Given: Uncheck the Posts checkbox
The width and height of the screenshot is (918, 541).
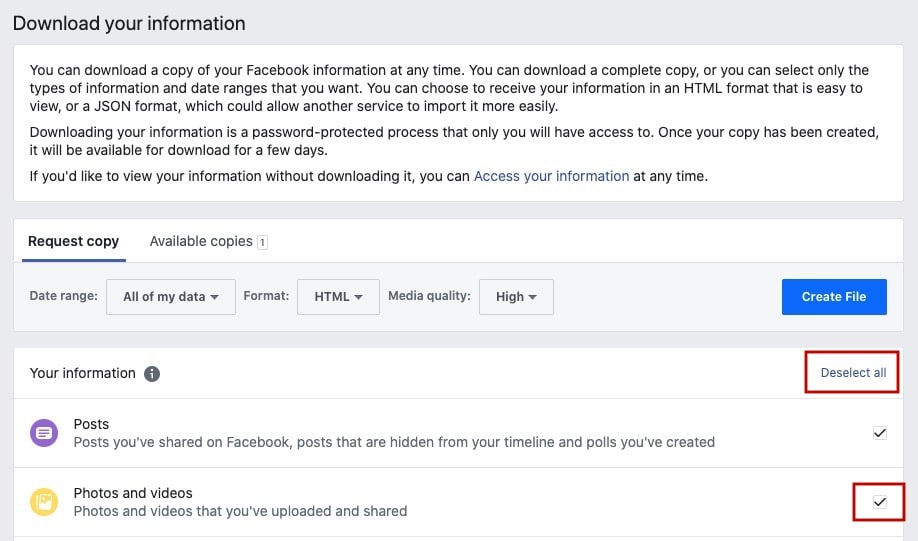Looking at the screenshot, I should coord(880,433).
